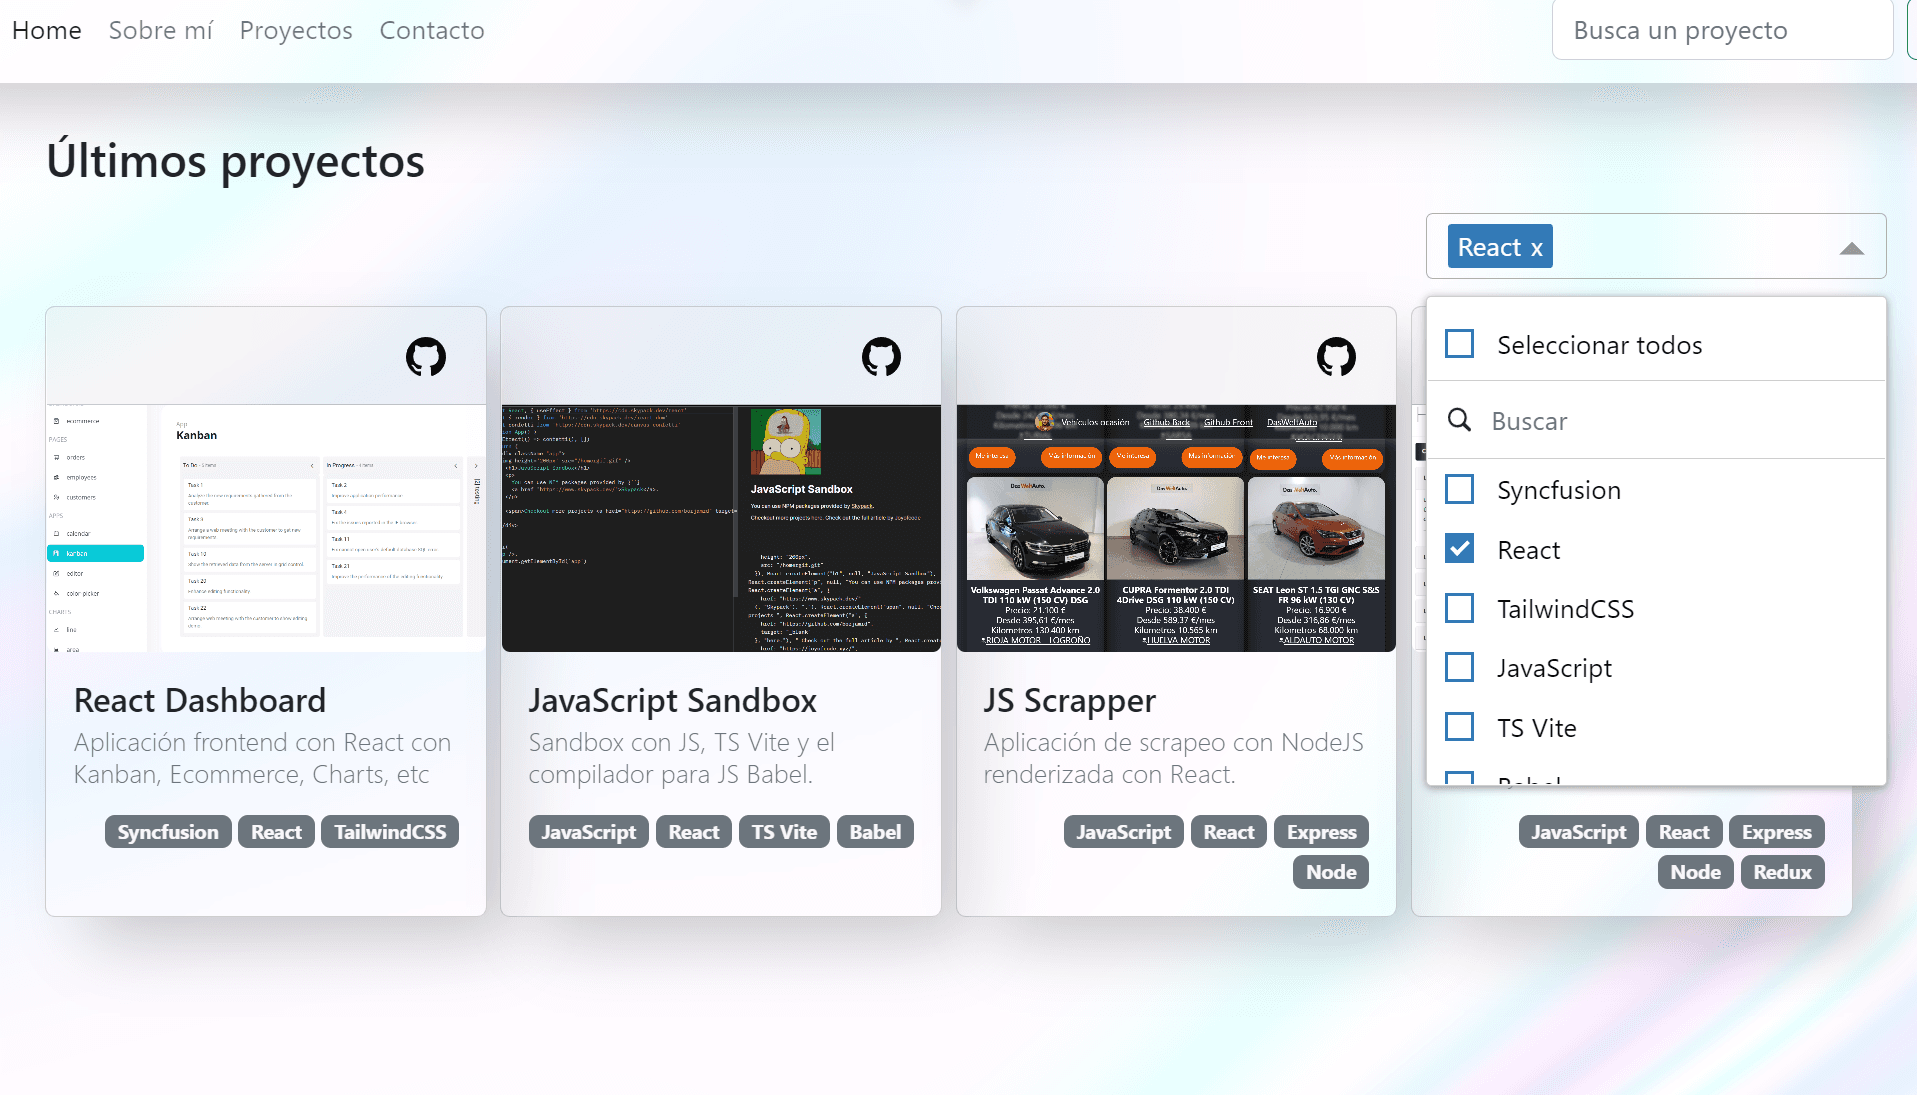Check the JavaScript filter option
This screenshot has height=1095, width=1917.
coord(1460,667)
